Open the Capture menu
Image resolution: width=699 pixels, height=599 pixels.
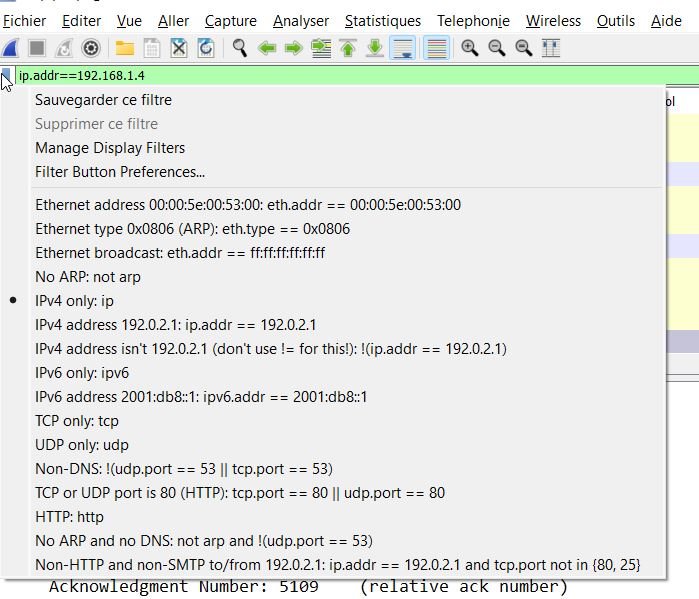(x=231, y=21)
